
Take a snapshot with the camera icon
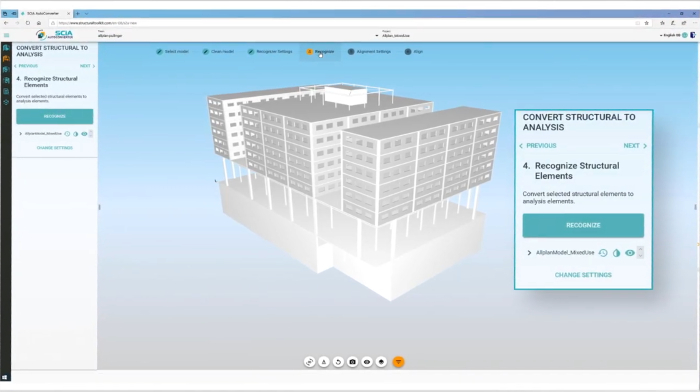352,362
